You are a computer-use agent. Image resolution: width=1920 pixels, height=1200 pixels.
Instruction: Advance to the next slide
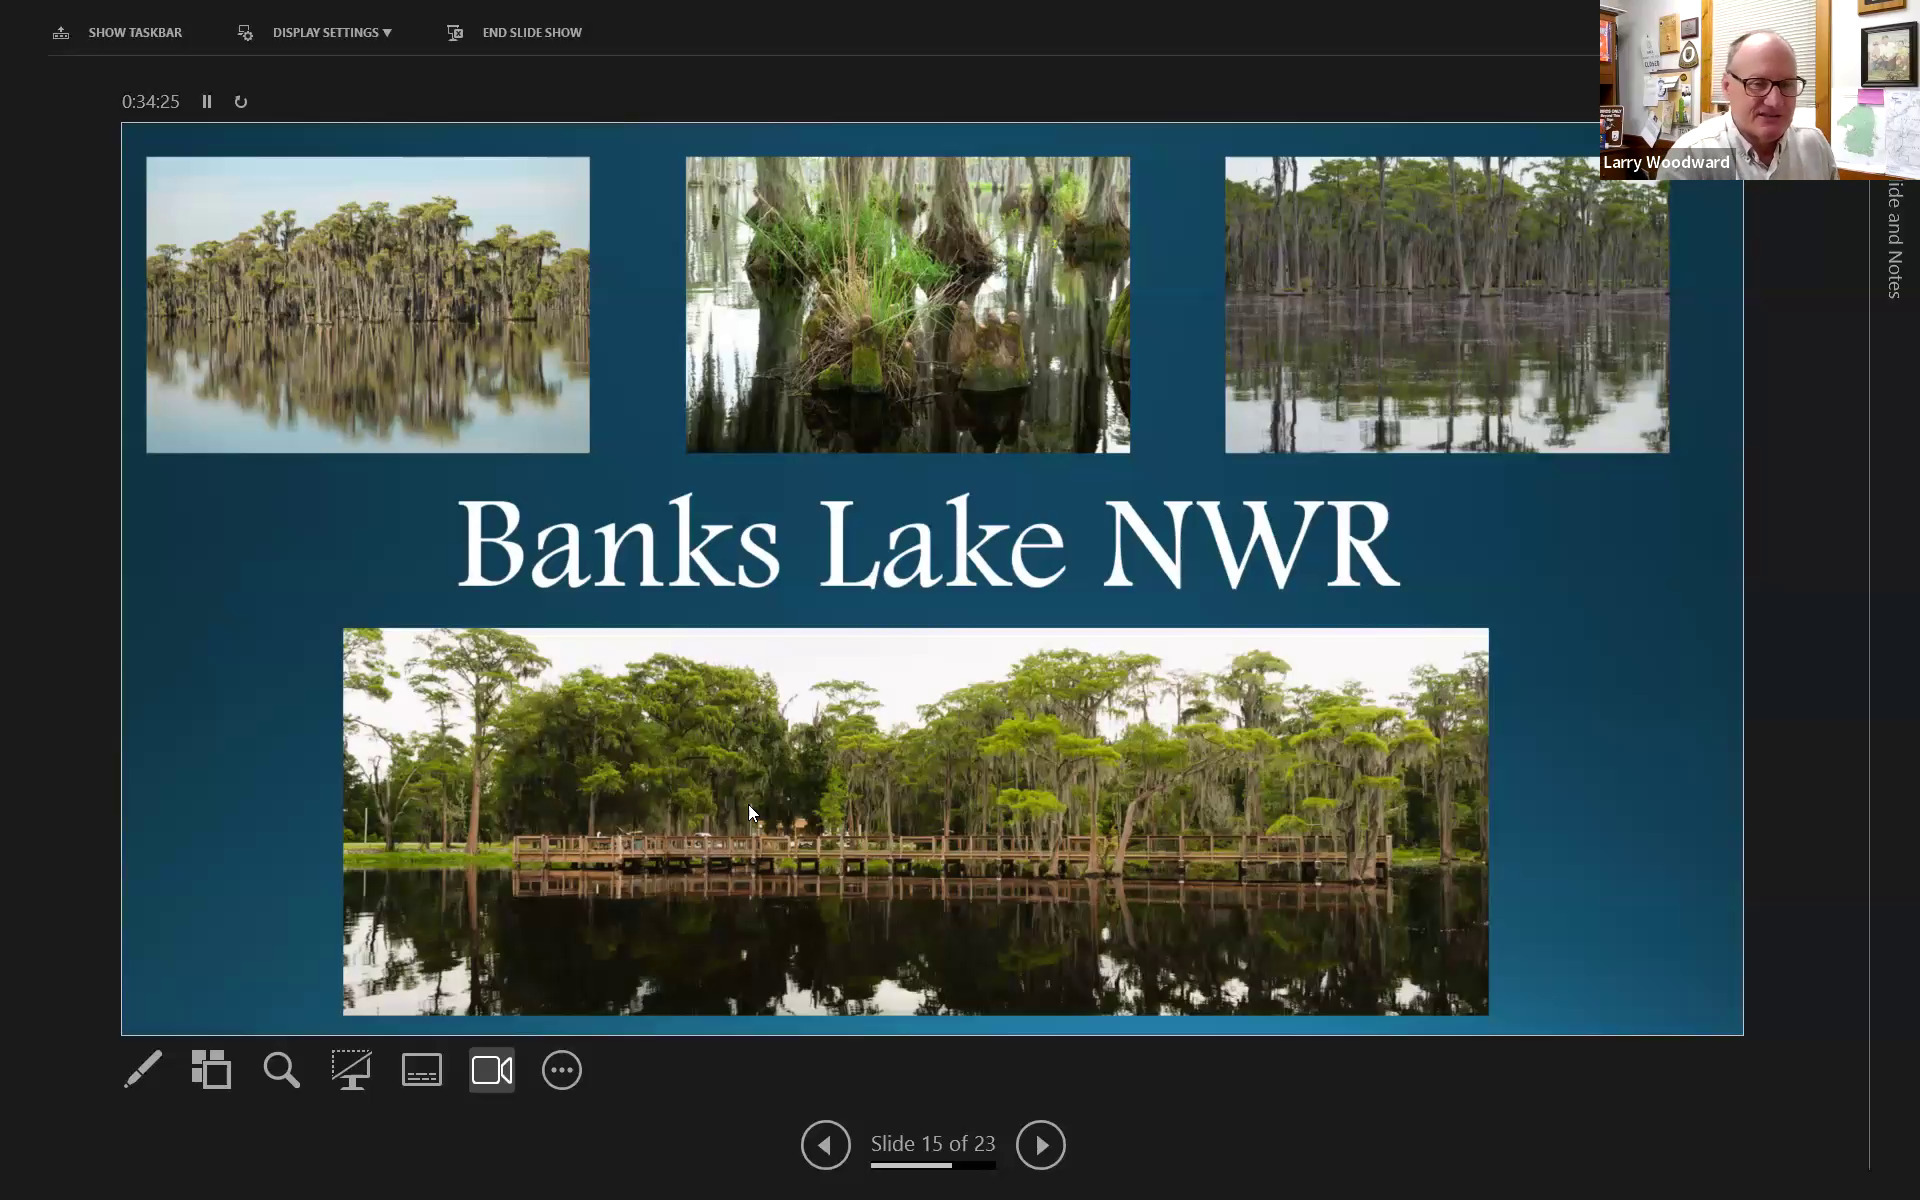pos(1041,1145)
